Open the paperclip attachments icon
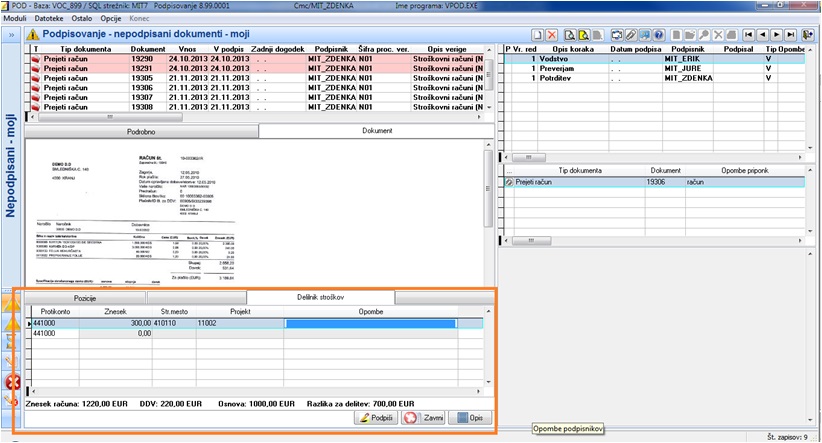This screenshot has height=443, width=822. tap(631, 35)
